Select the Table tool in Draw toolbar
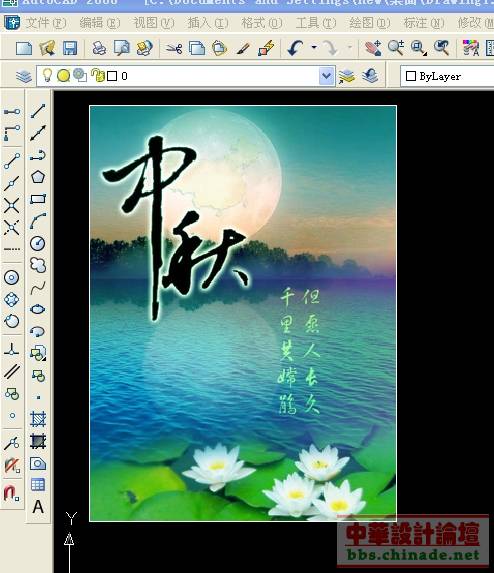 38,485
